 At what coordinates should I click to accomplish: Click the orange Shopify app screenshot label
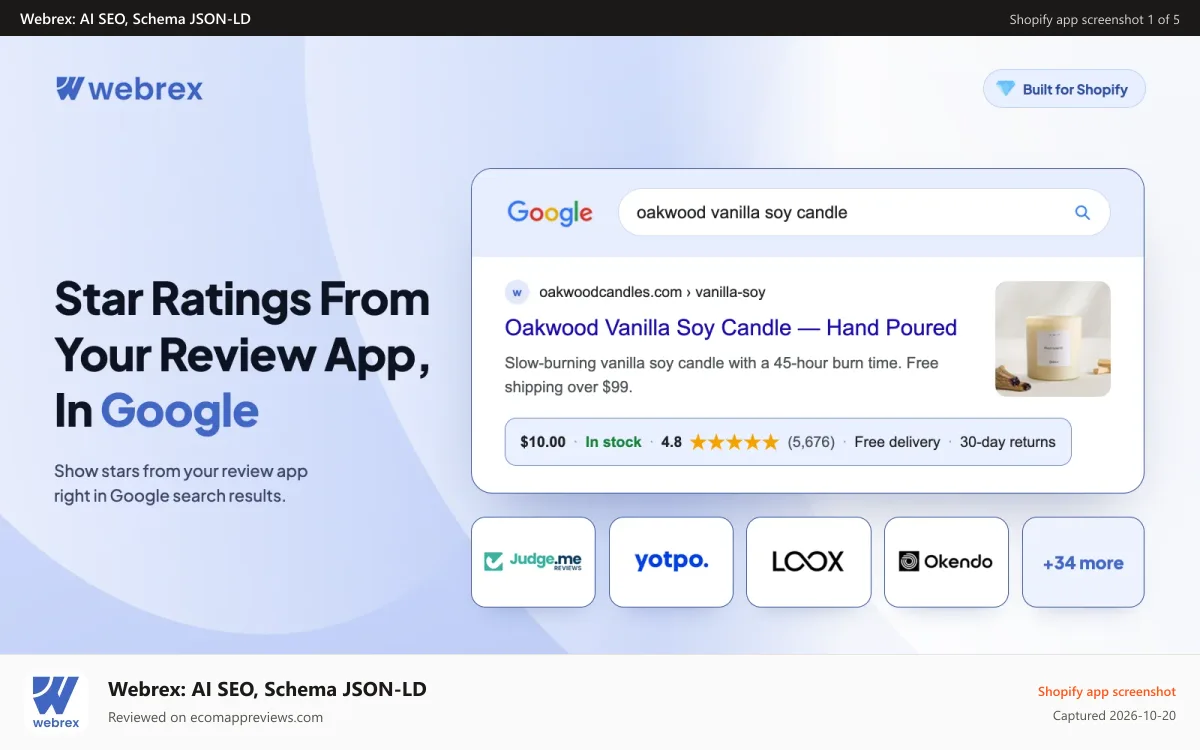[1107, 692]
